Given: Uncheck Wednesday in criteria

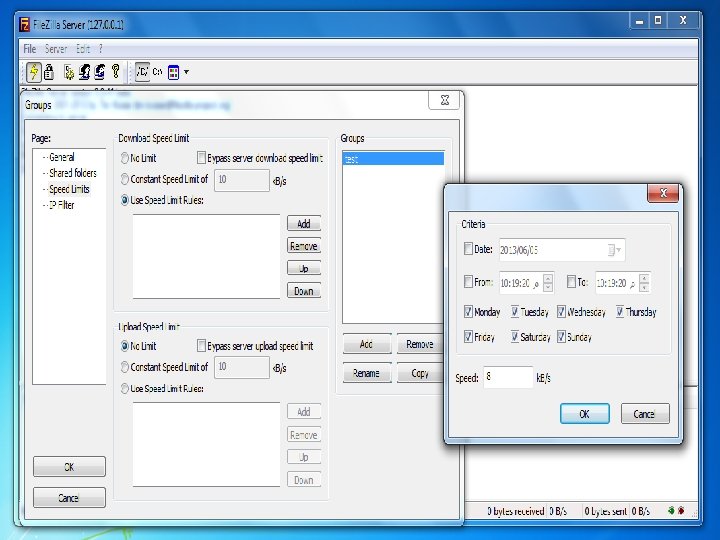Looking at the screenshot, I should [561, 312].
